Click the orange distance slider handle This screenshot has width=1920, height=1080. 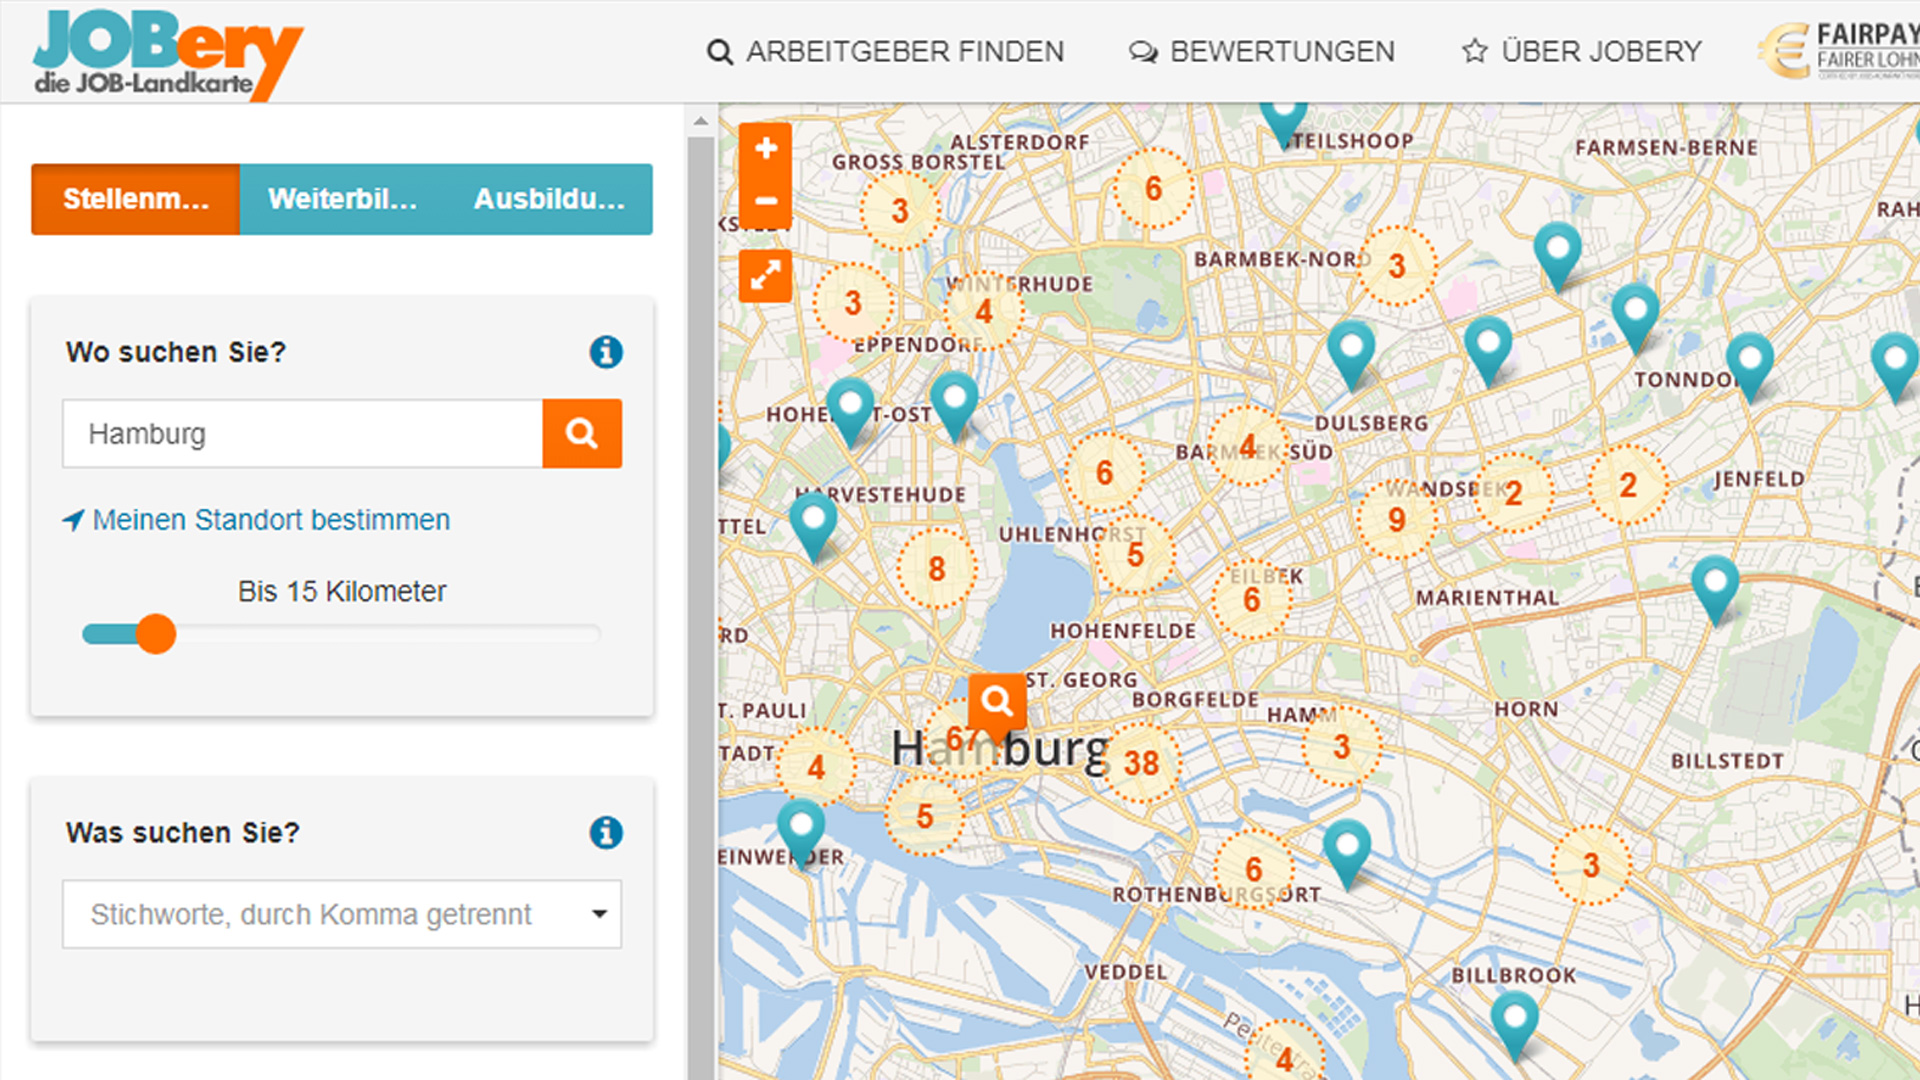point(156,634)
